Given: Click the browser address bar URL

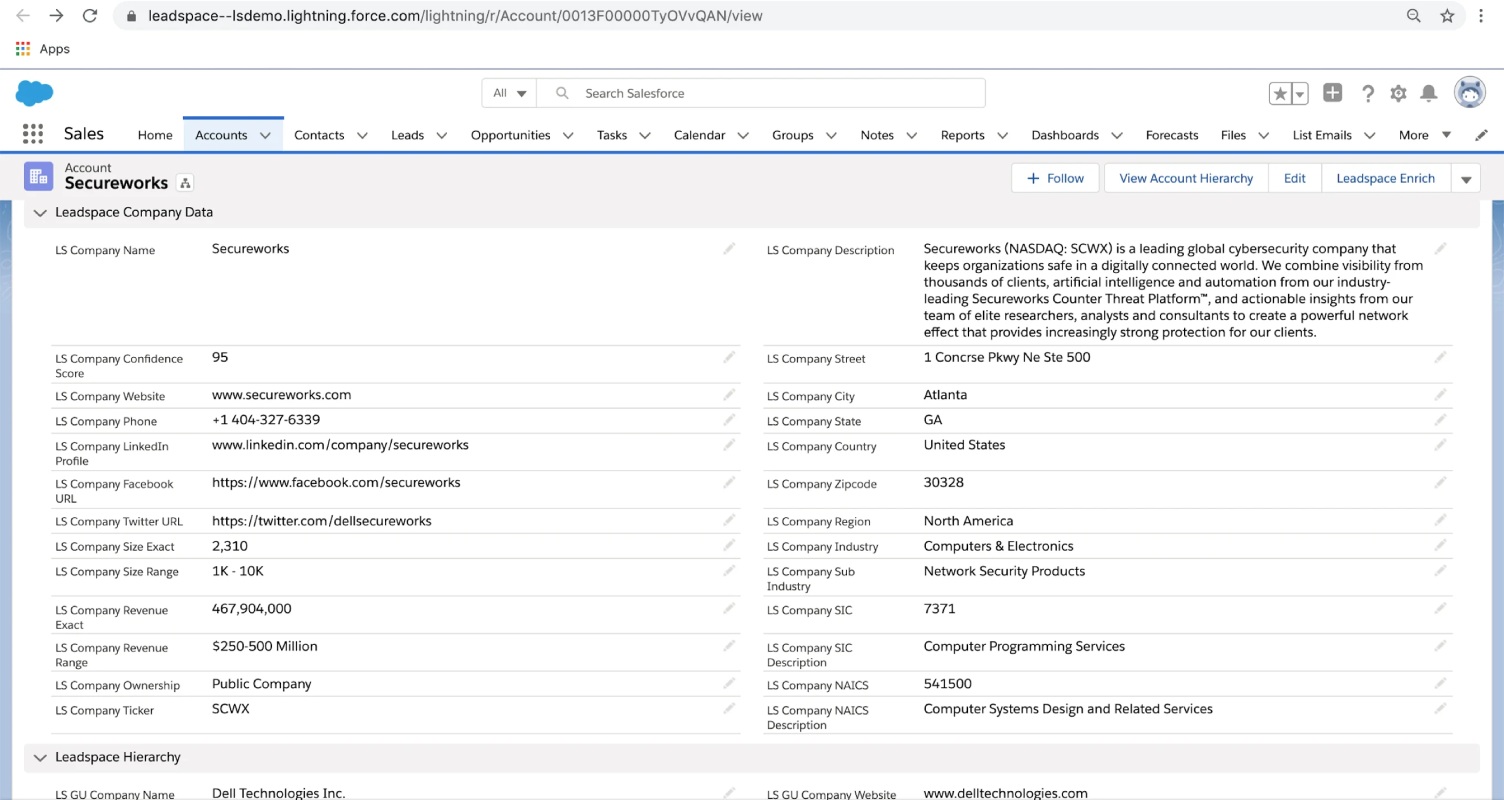Looking at the screenshot, I should coord(455,16).
